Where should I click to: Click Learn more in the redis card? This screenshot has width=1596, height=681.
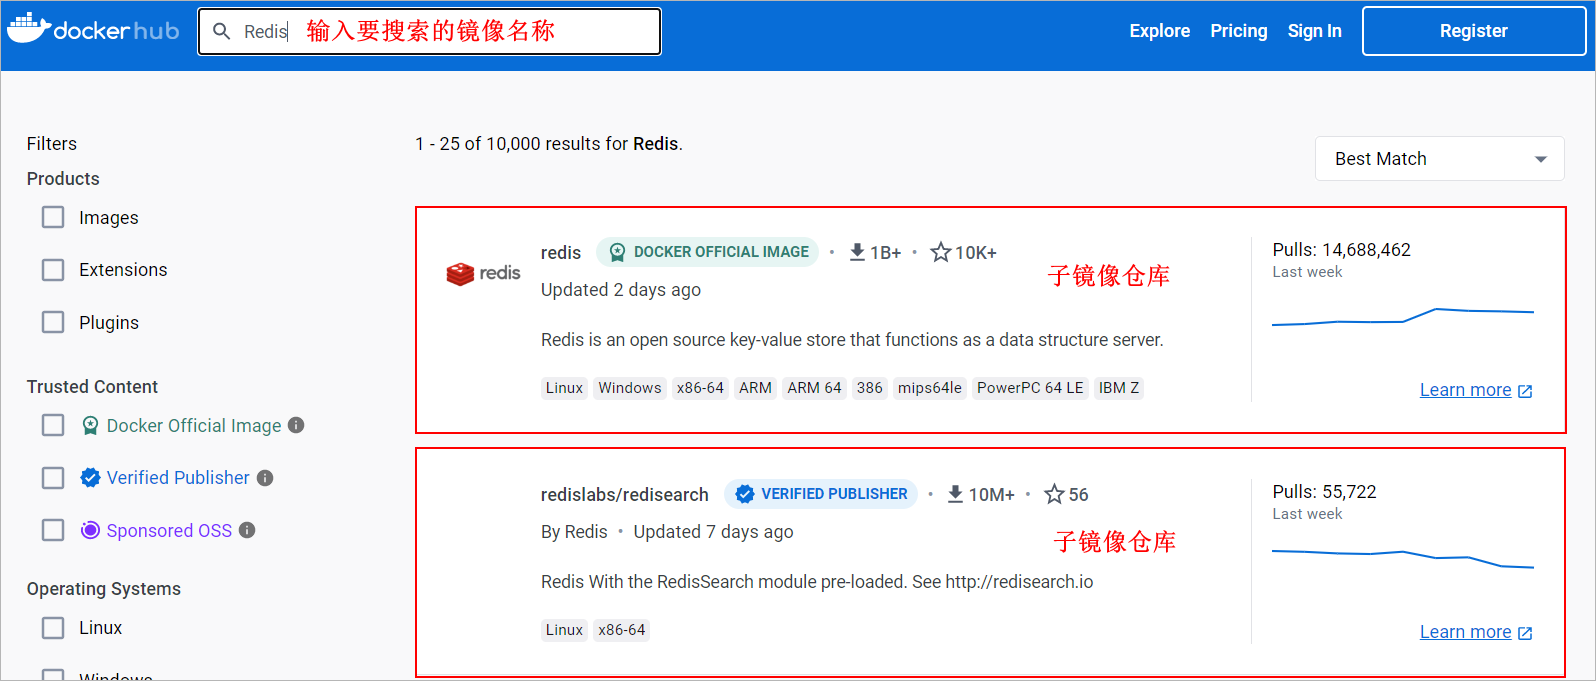1465,390
